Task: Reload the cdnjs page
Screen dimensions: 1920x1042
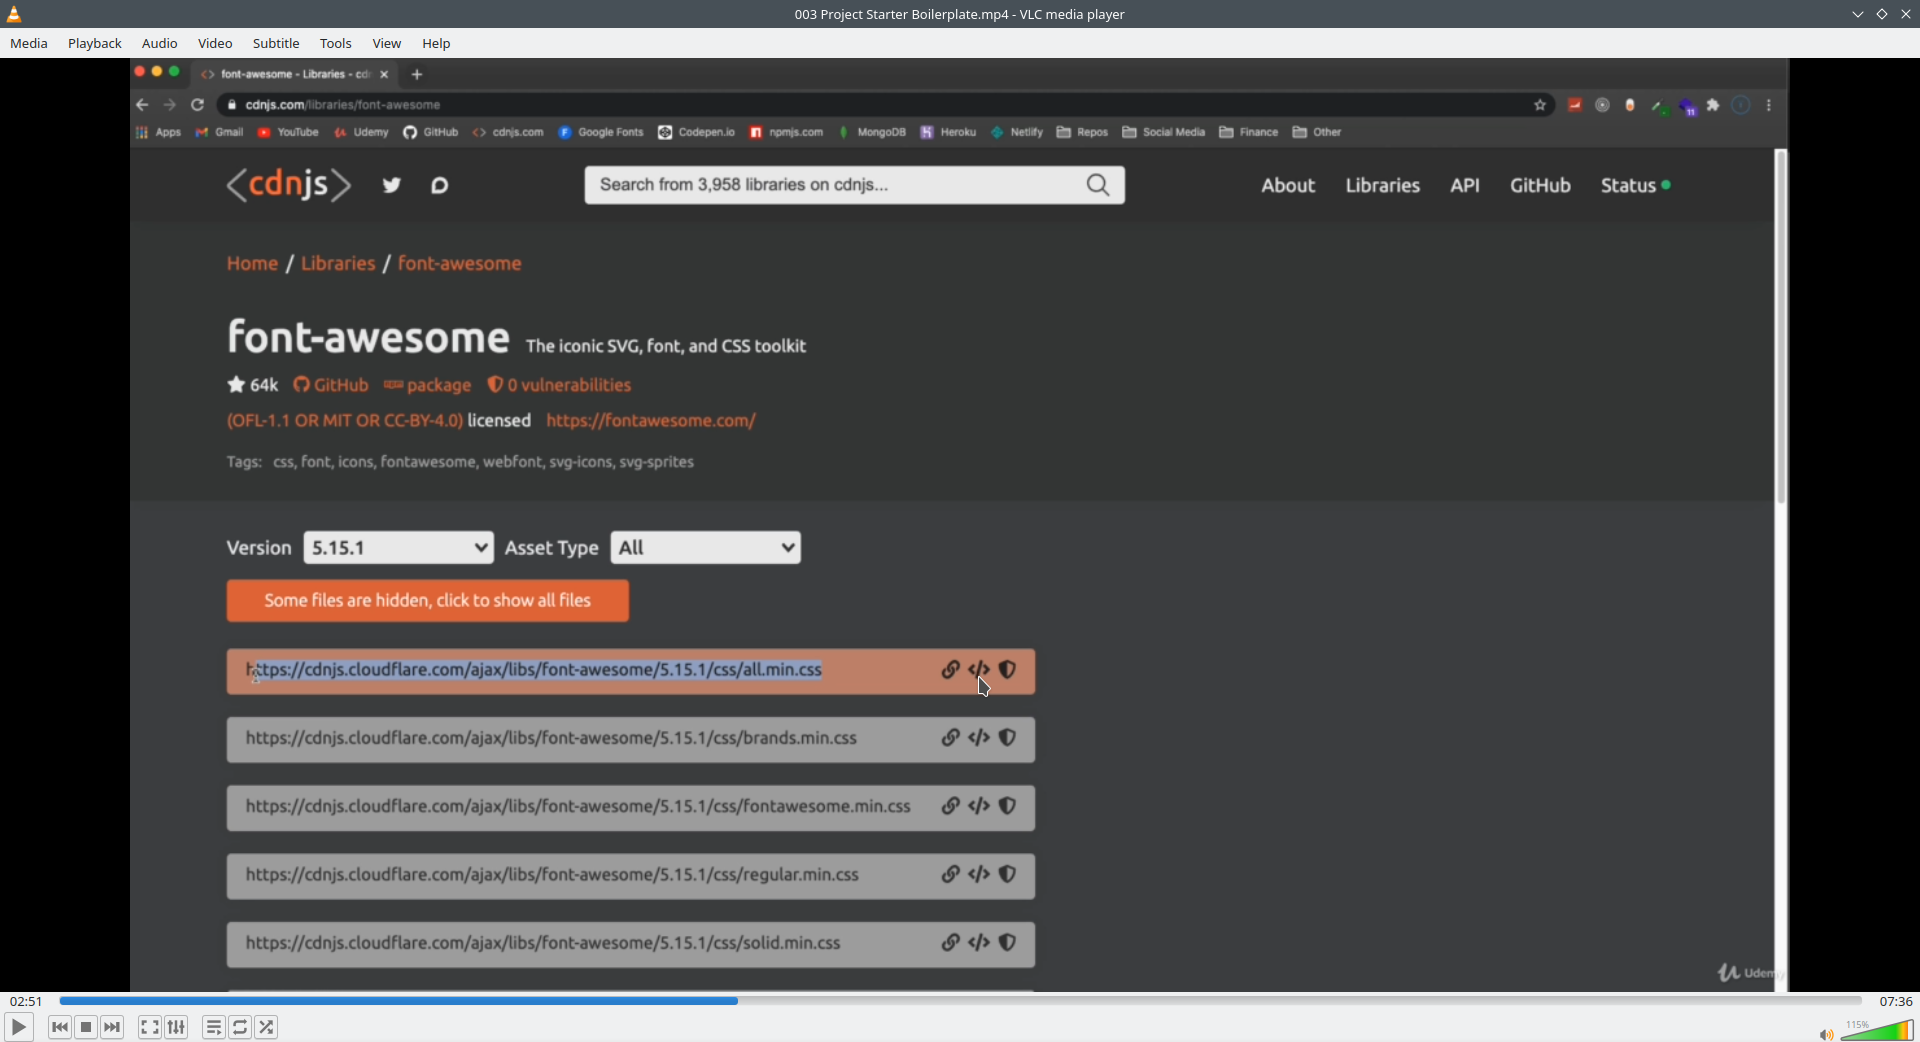Action: (198, 105)
